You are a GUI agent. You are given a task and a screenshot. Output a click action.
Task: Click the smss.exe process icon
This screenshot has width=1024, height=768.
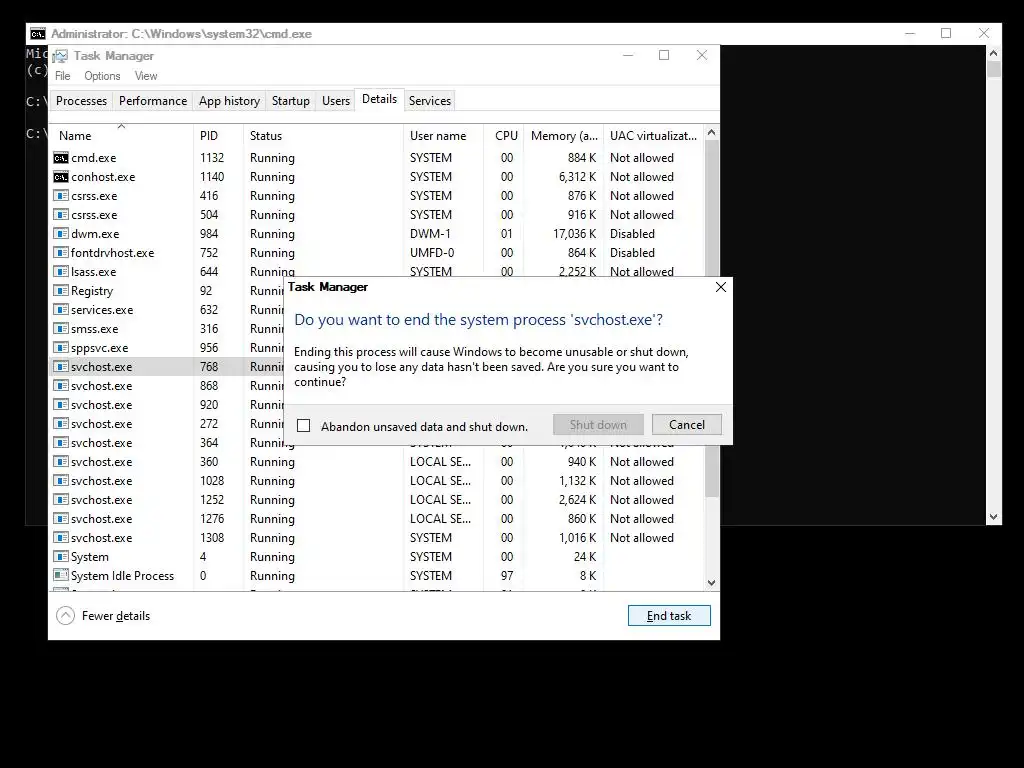point(61,328)
